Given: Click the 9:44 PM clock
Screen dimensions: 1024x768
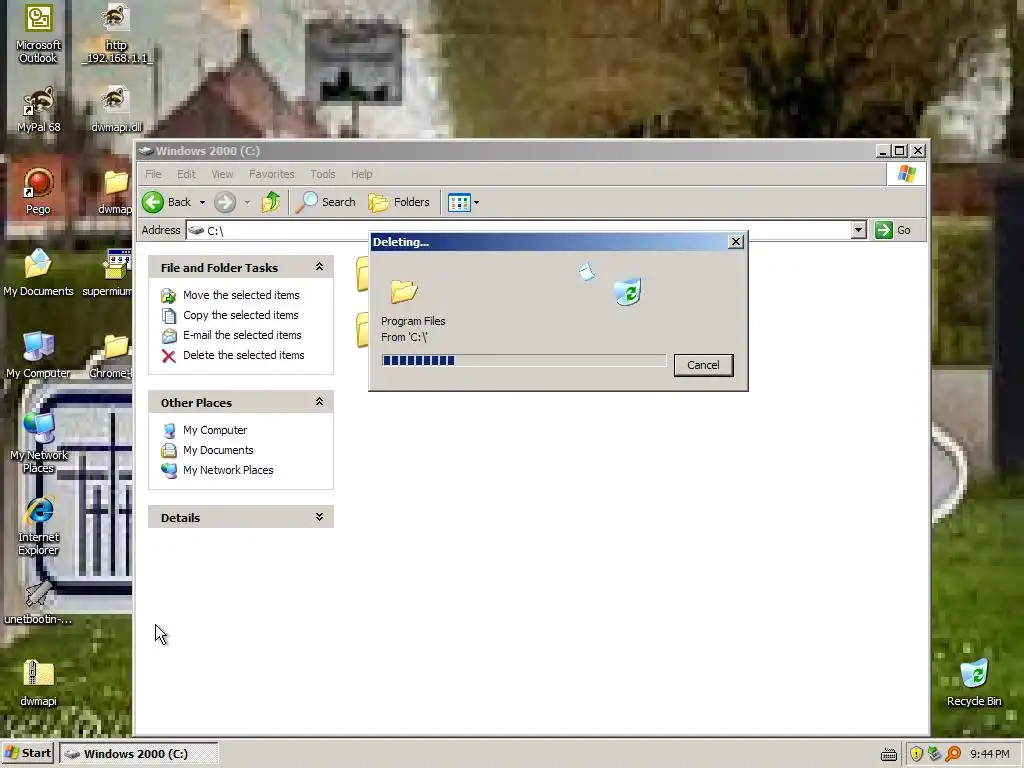Looking at the screenshot, I should click(x=989, y=754).
